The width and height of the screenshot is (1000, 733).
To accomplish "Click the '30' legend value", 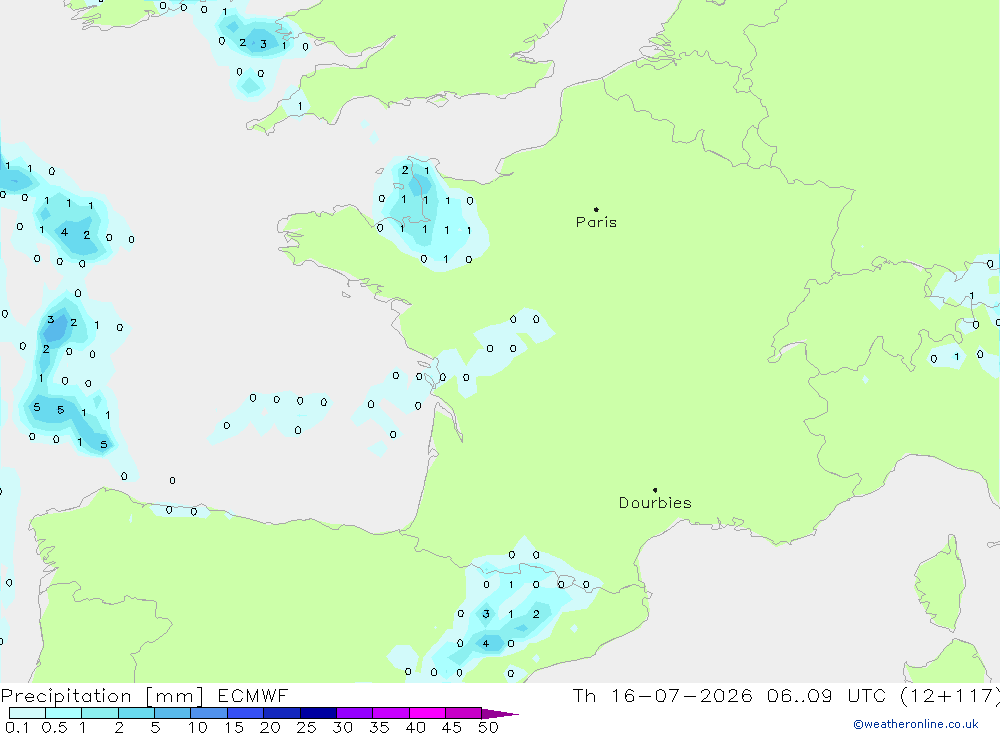I will point(343,727).
